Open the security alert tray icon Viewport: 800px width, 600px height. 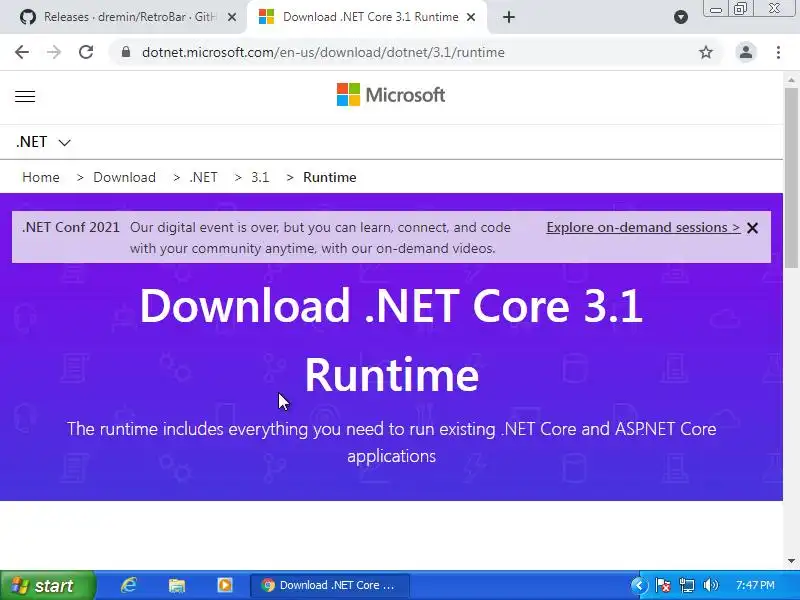(x=663, y=585)
